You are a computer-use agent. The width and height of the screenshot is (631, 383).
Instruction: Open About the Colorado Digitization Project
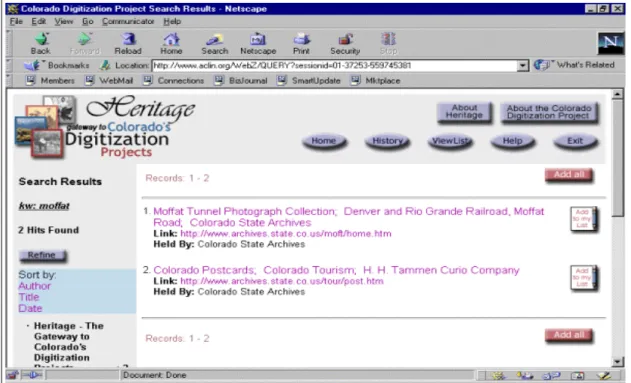549,112
